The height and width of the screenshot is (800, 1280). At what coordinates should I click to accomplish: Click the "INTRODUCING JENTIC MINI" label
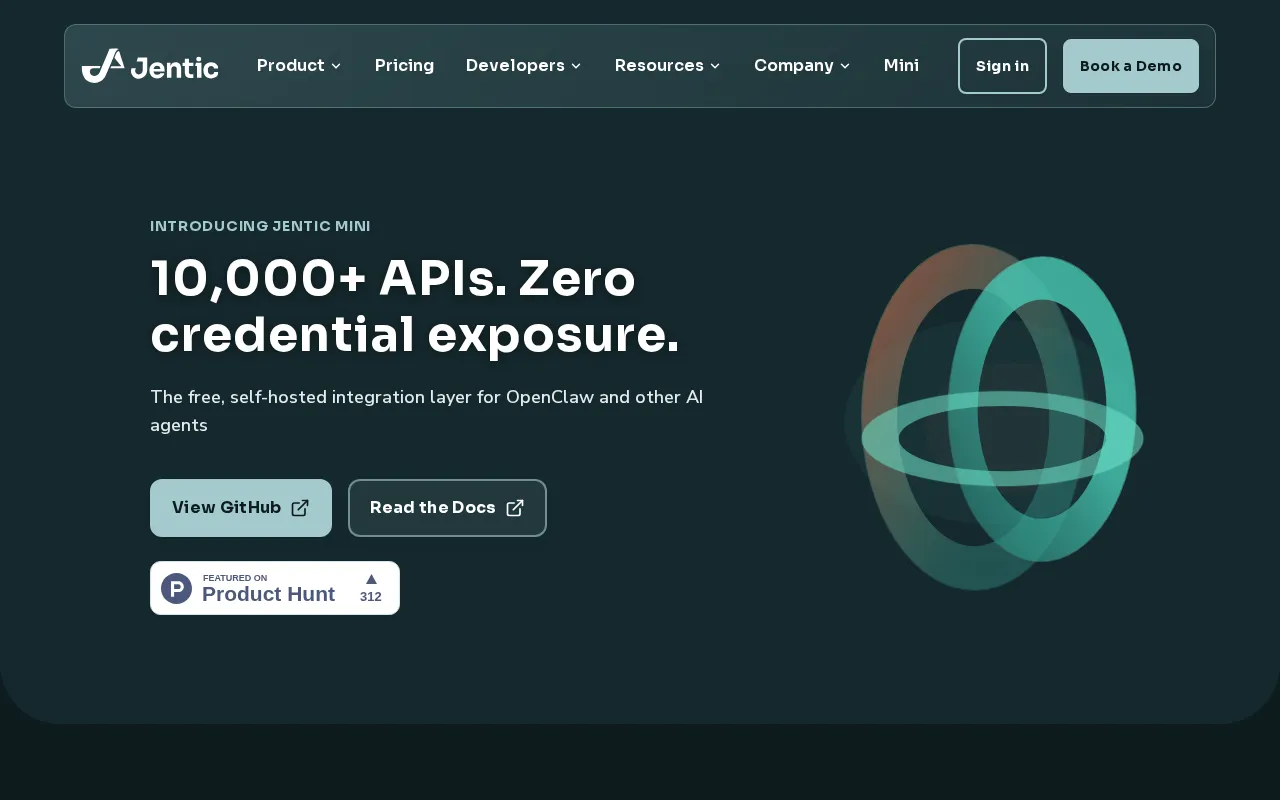click(x=260, y=226)
